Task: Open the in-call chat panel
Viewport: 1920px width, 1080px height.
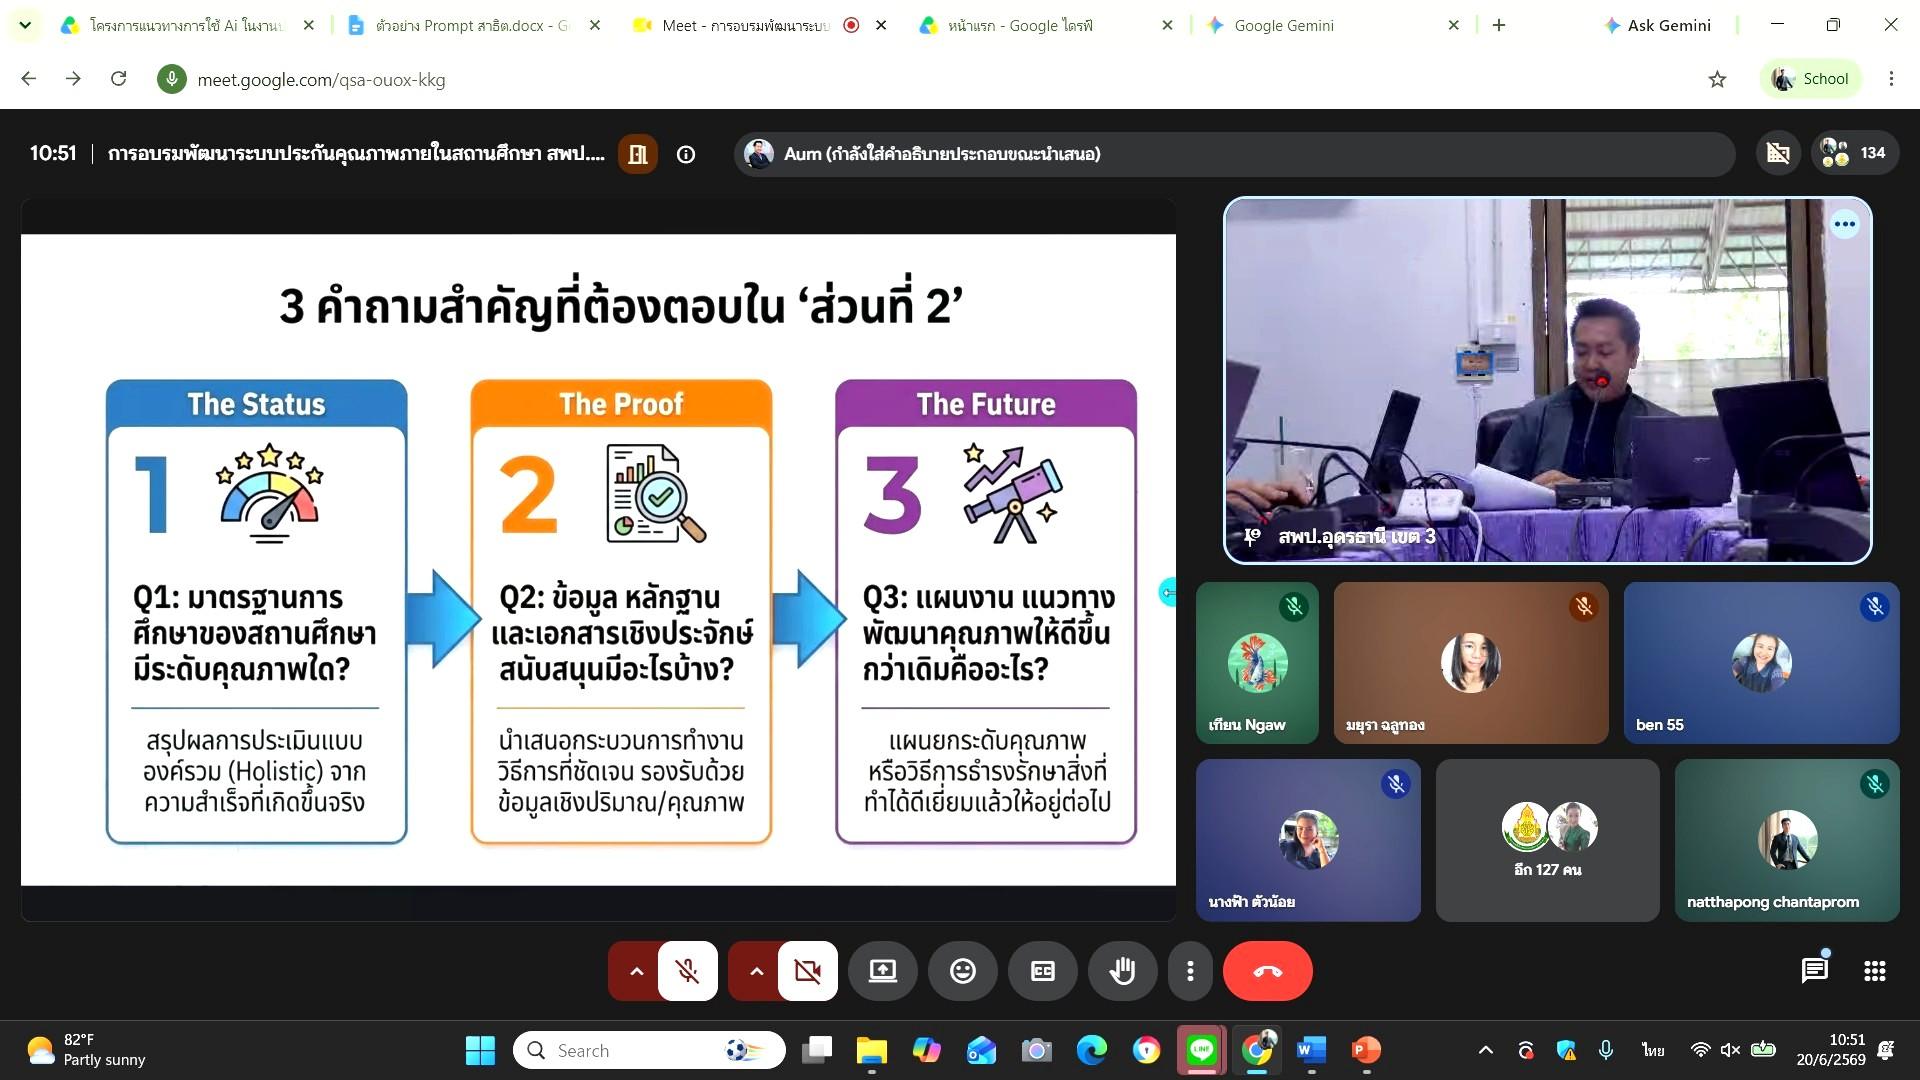Action: click(x=1814, y=970)
